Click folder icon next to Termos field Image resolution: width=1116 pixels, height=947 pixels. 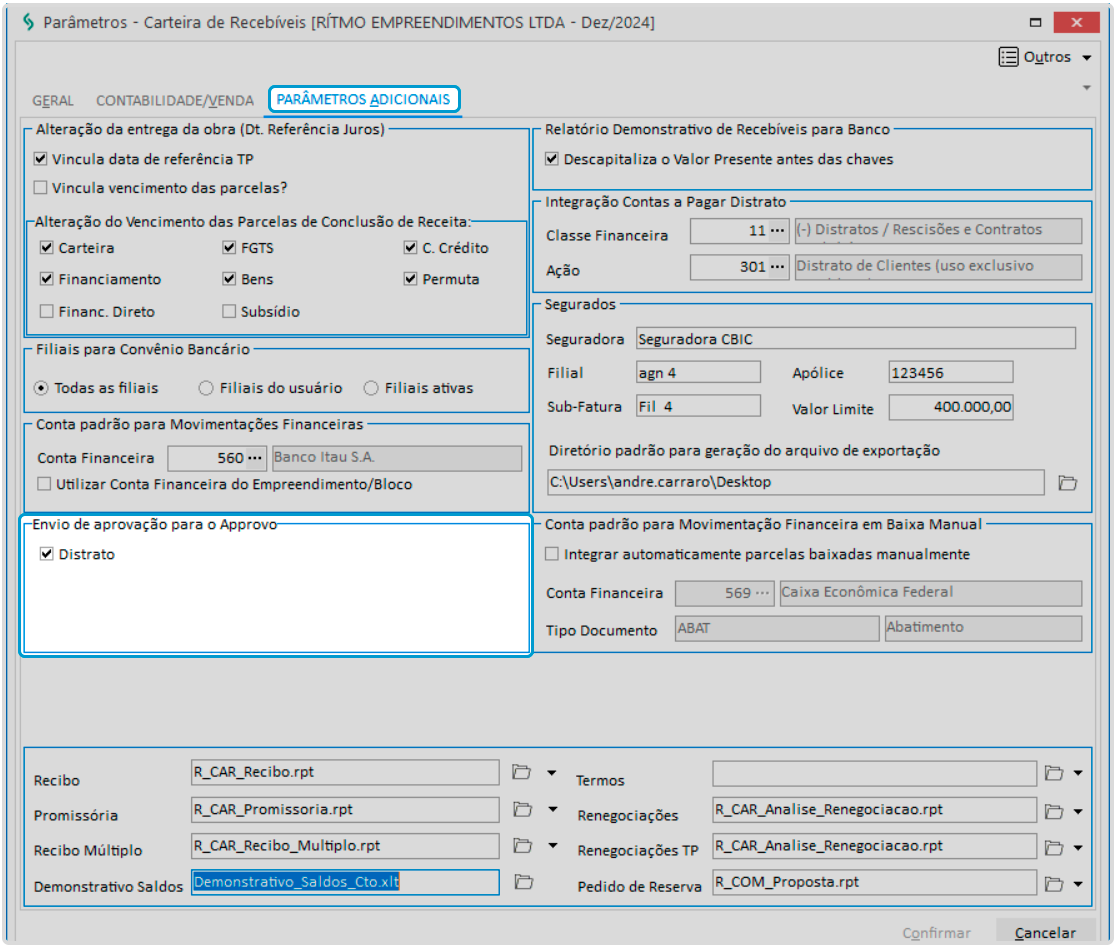(x=1052, y=773)
